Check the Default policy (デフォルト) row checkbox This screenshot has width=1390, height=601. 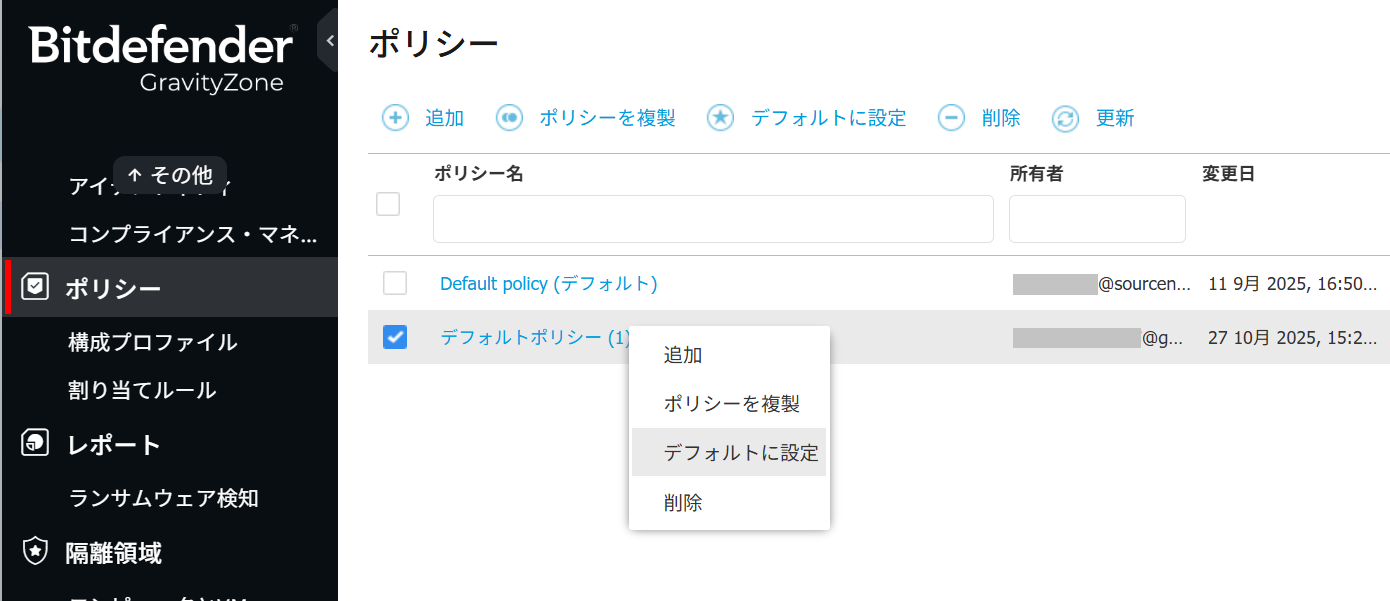(395, 284)
